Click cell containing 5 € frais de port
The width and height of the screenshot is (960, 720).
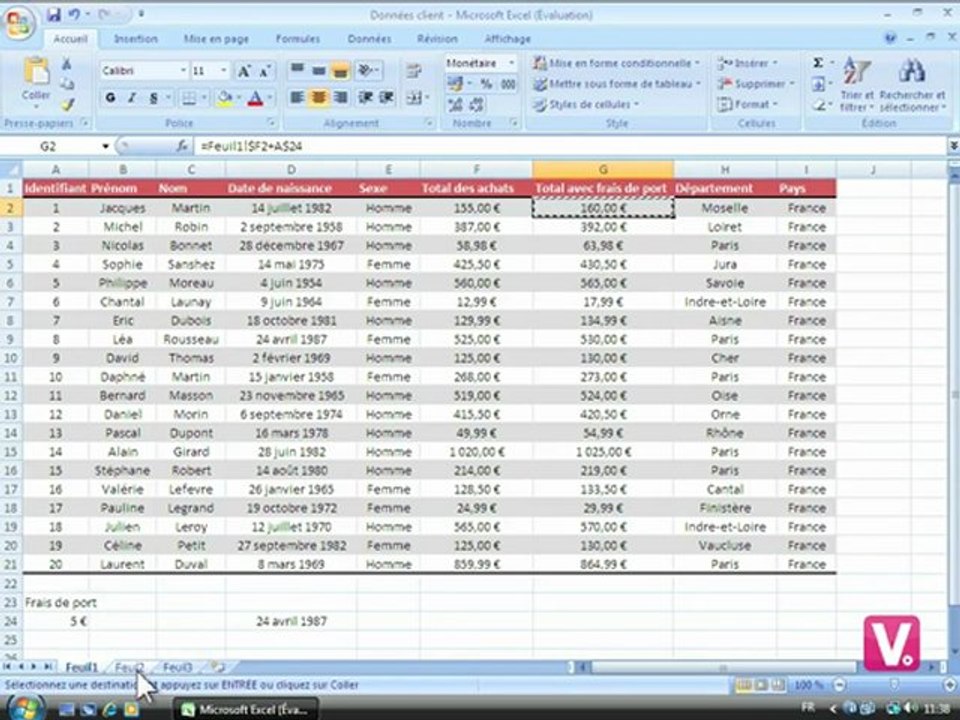[x=56, y=621]
